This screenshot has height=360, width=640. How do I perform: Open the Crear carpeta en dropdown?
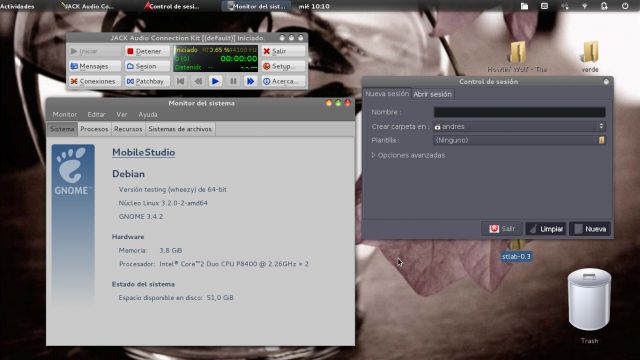tap(519, 127)
